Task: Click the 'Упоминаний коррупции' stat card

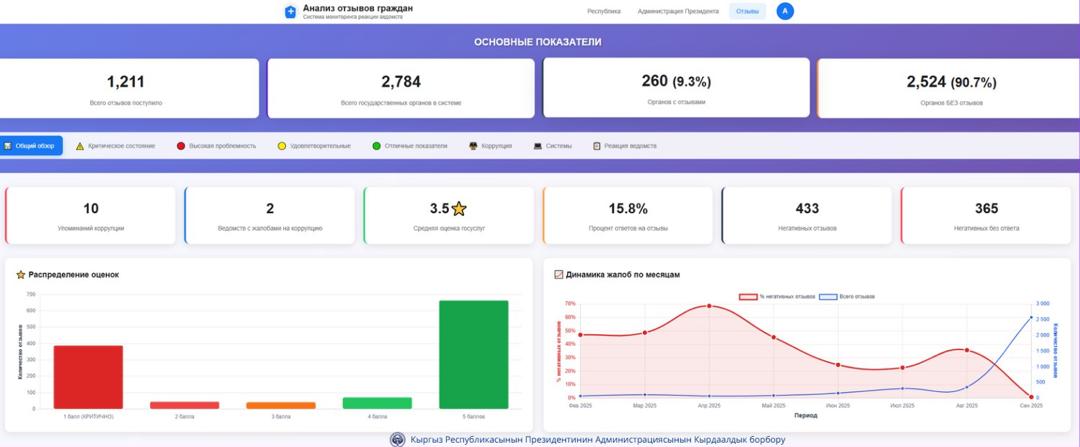Action: point(91,215)
